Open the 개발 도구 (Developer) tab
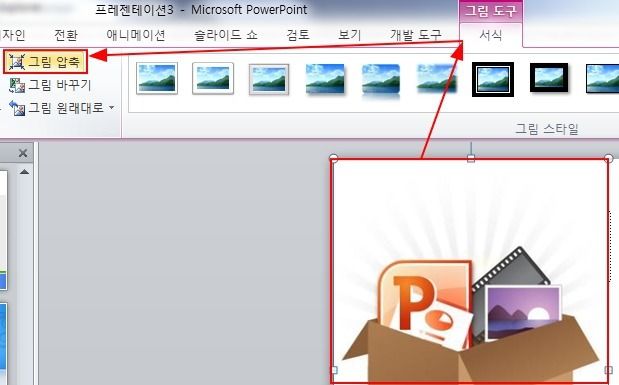The width and height of the screenshot is (619, 385). point(416,35)
